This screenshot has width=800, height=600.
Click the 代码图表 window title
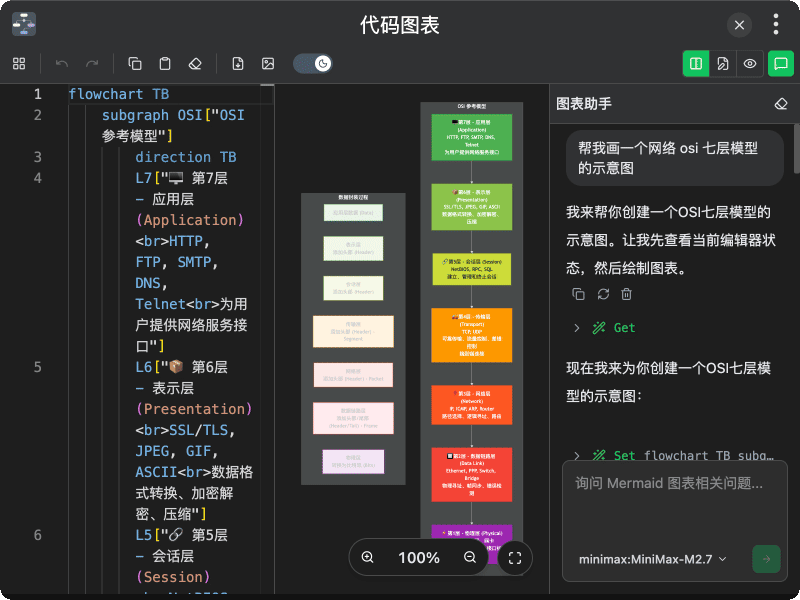399,24
